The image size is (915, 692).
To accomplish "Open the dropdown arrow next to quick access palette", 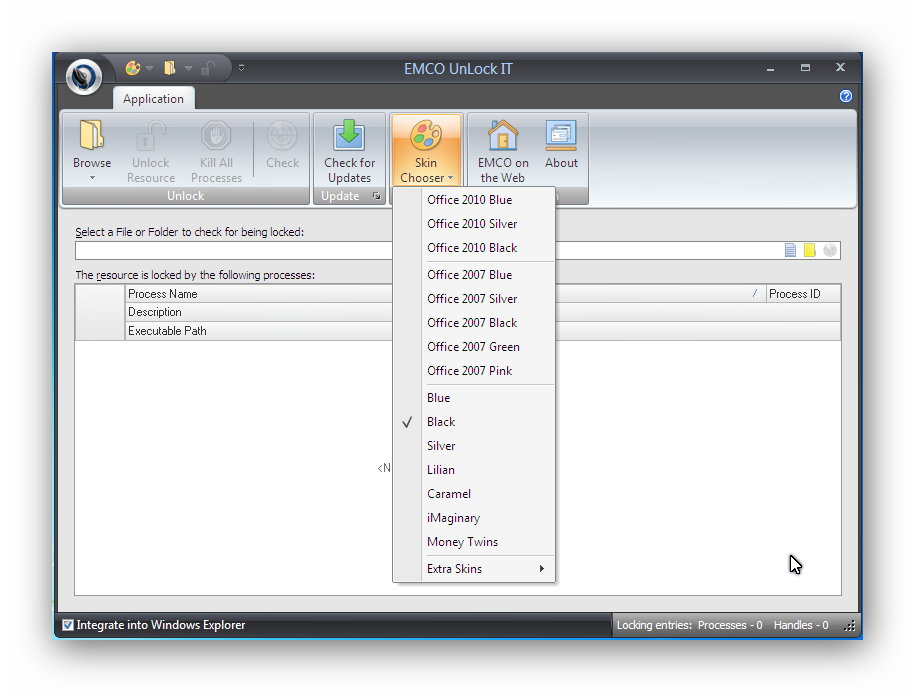I will (149, 68).
